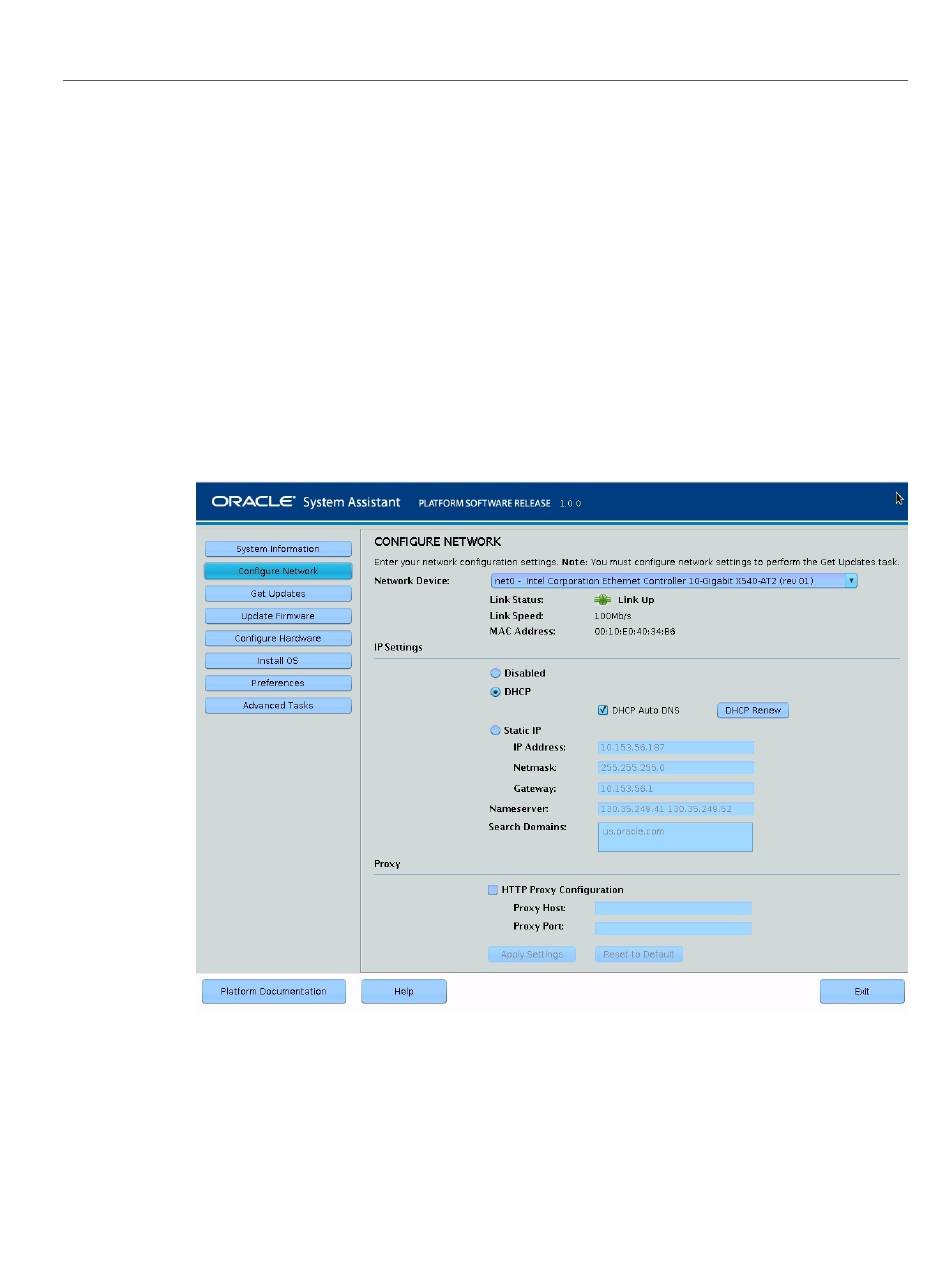Open Advanced Tasks from the sidebar
The image size is (950, 1284).
[278, 706]
